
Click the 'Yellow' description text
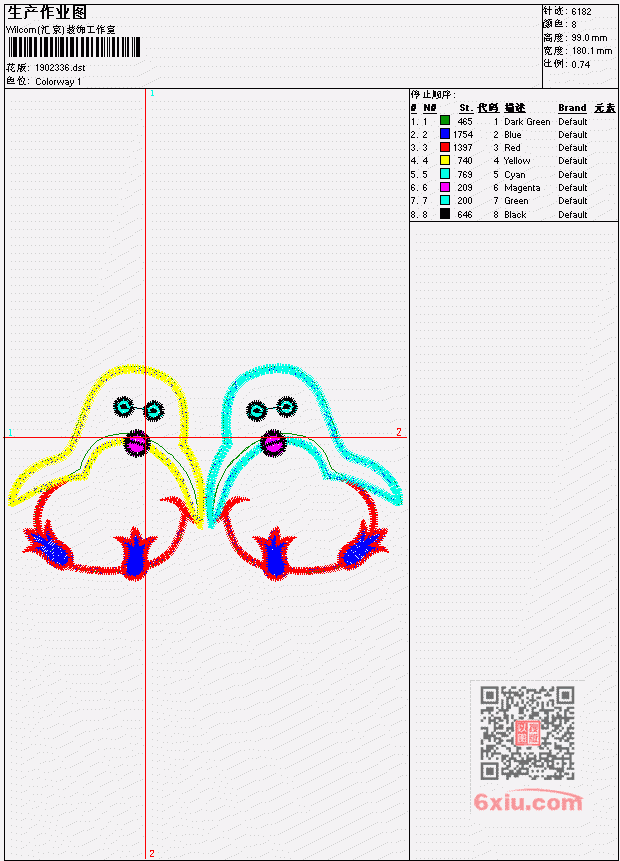tap(517, 161)
